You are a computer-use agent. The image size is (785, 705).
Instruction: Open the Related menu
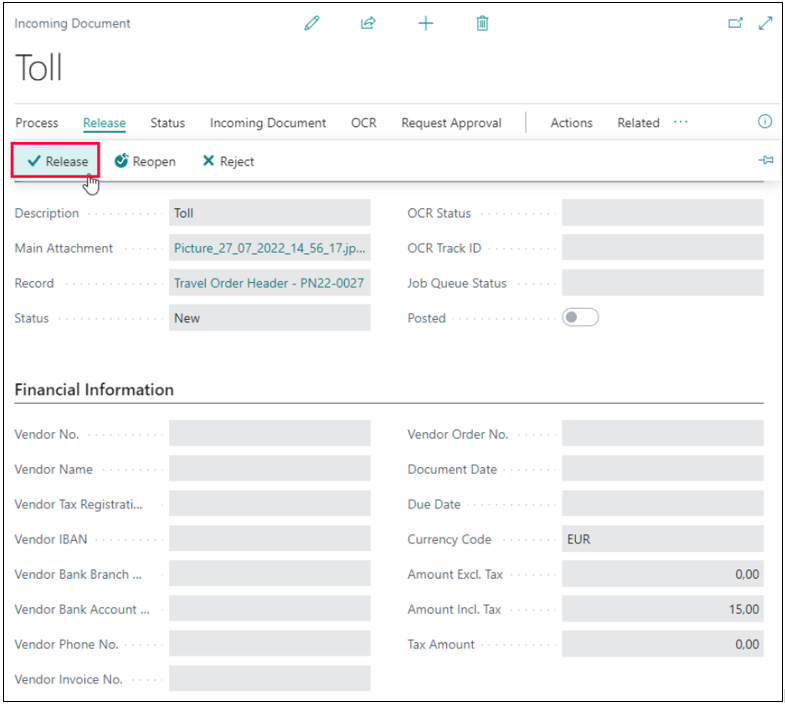pos(638,123)
